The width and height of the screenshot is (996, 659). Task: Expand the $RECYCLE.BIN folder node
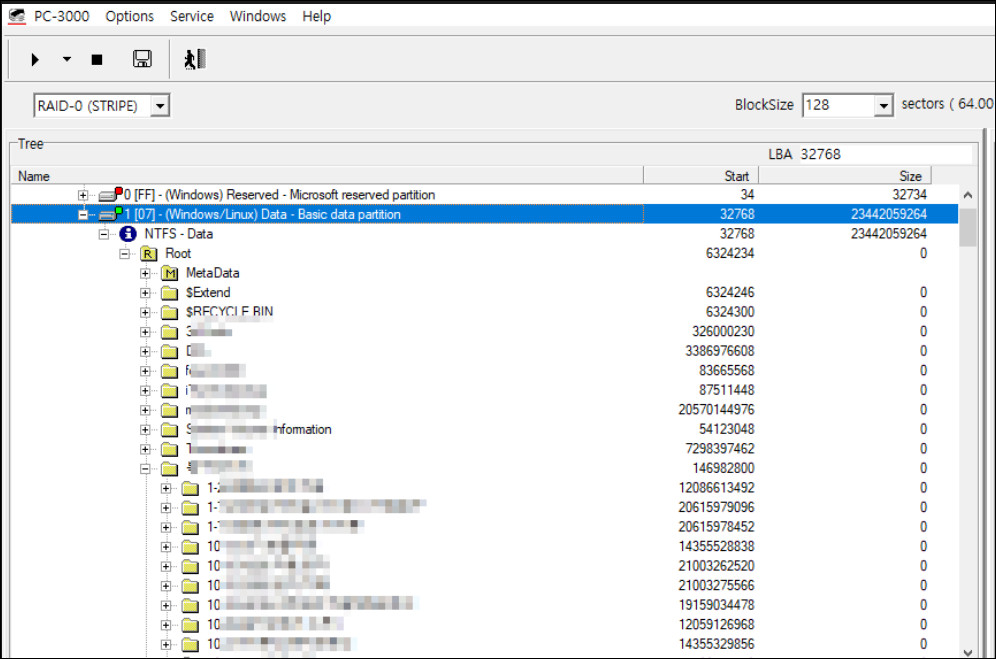click(145, 313)
